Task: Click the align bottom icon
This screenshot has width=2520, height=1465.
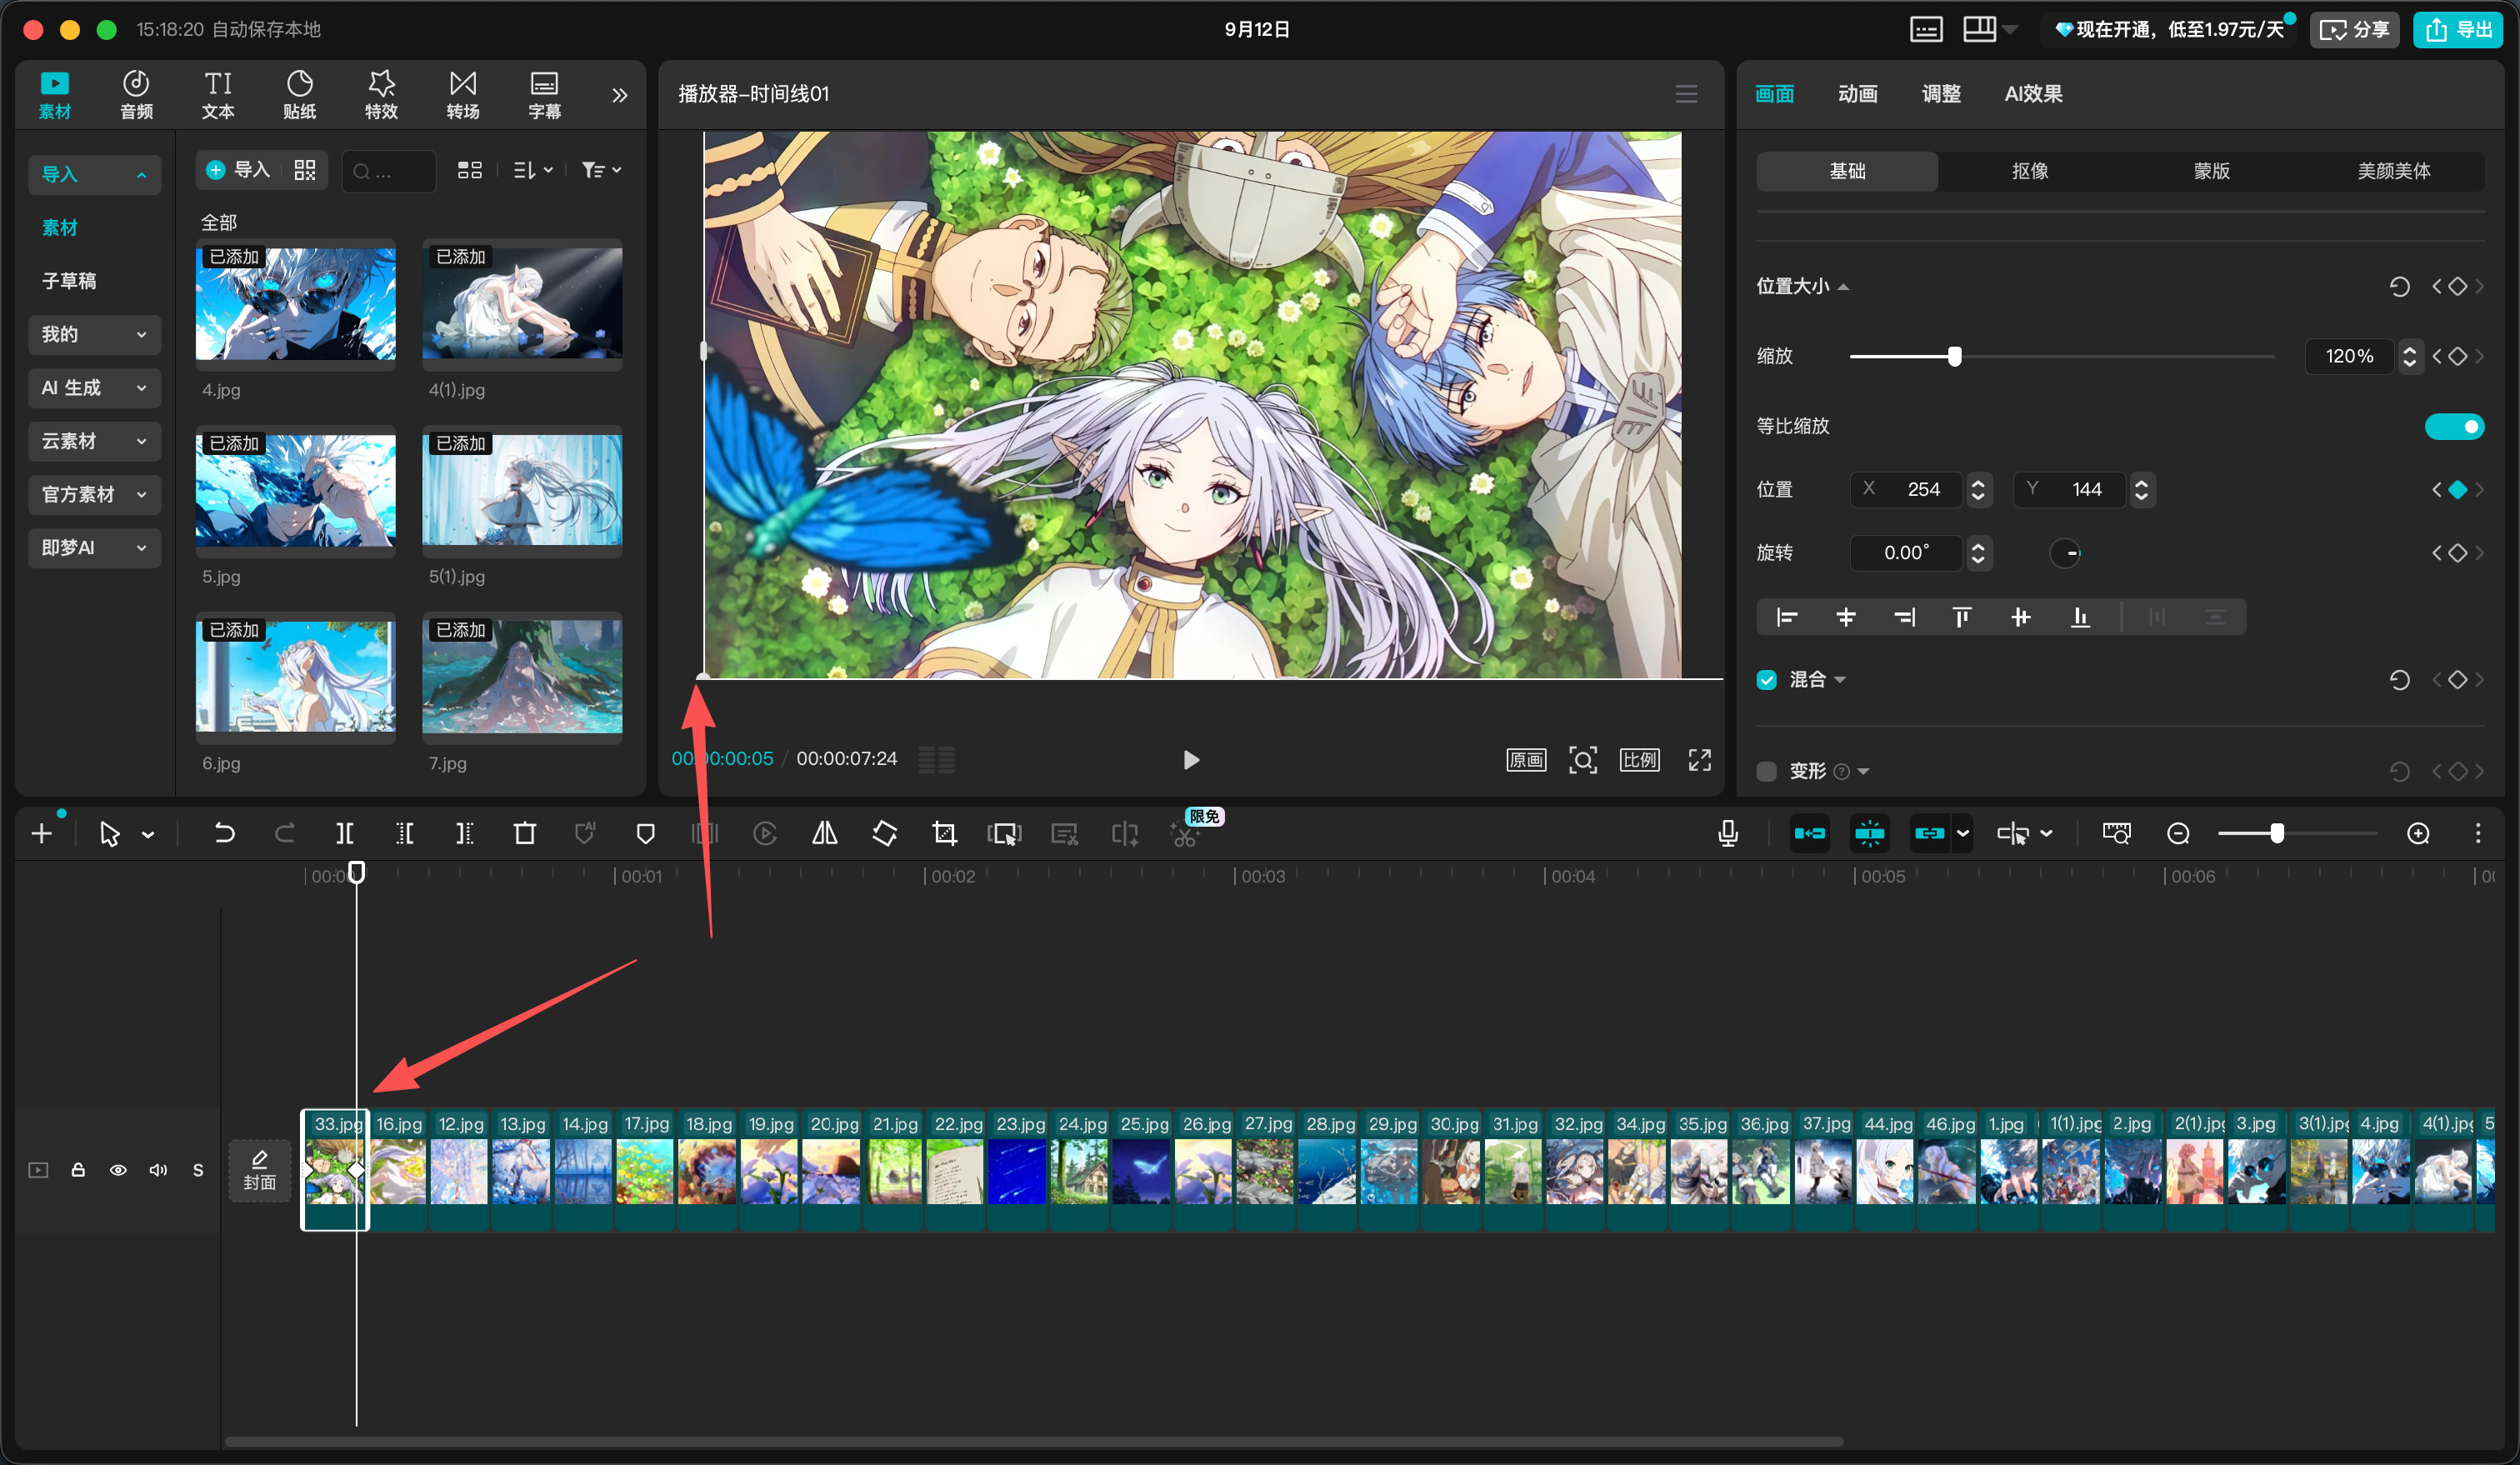Action: (x=2080, y=617)
